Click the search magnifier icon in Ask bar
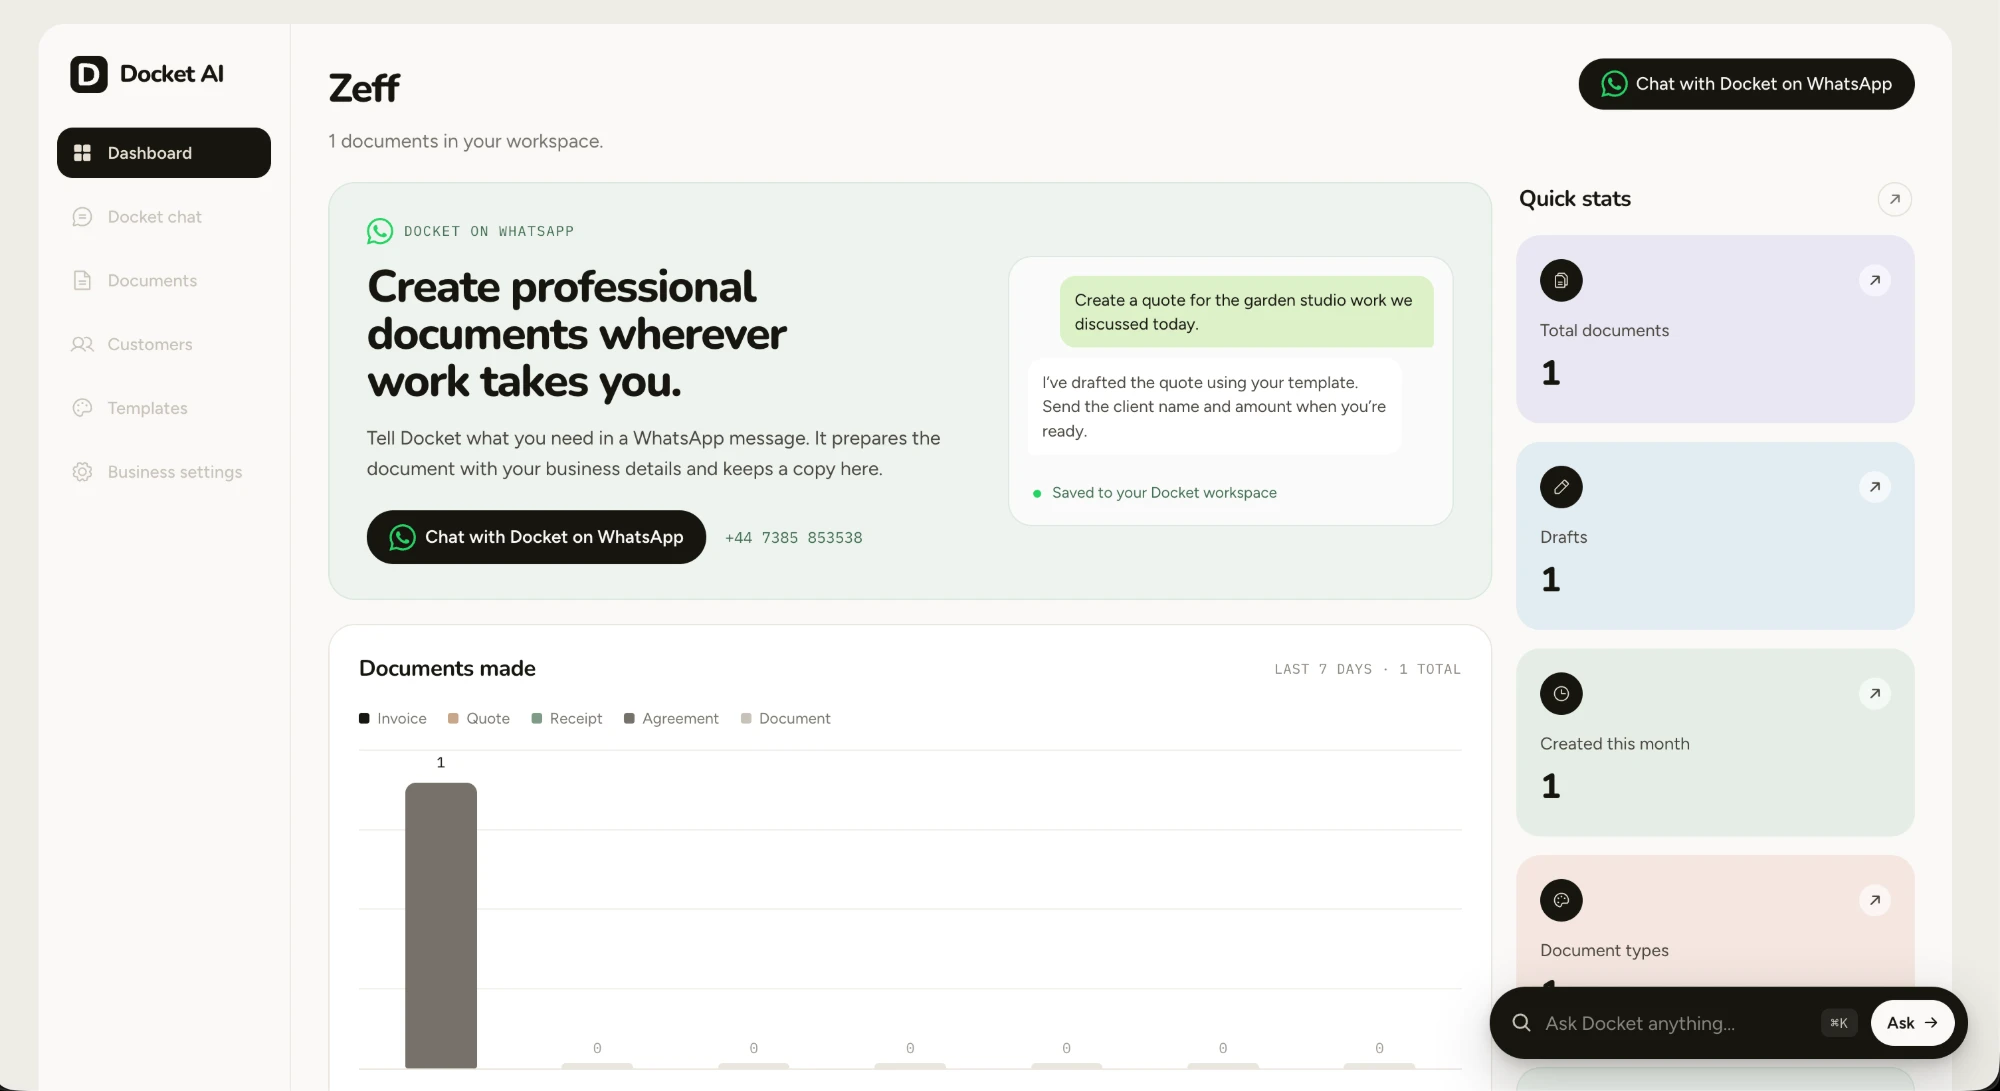The image size is (2000, 1091). pos(1521,1023)
